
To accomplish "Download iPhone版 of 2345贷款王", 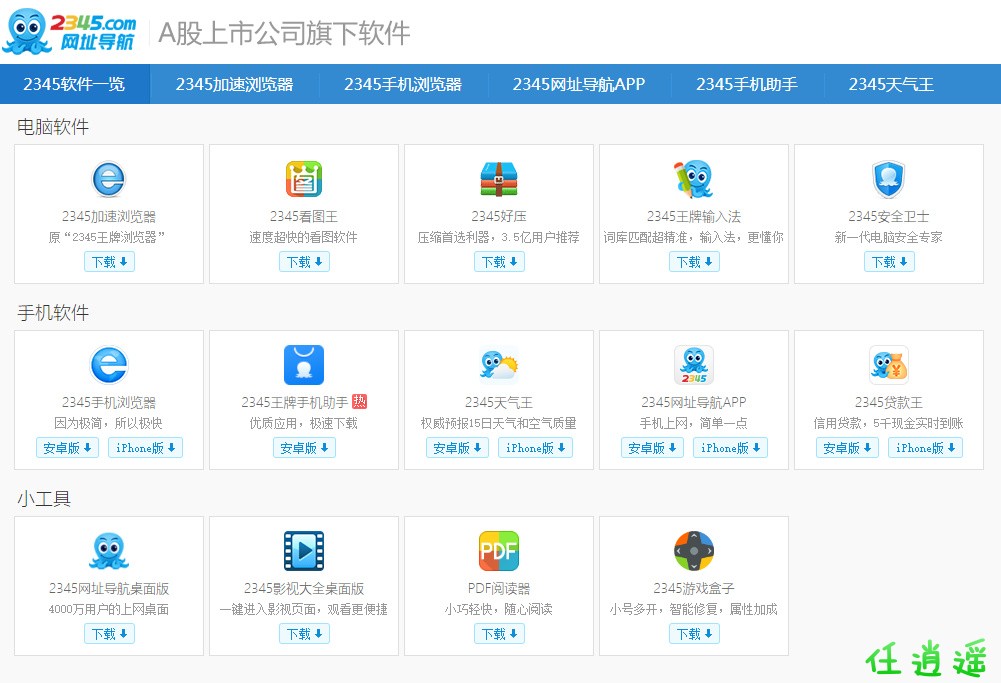I will pyautogui.click(x=926, y=447).
